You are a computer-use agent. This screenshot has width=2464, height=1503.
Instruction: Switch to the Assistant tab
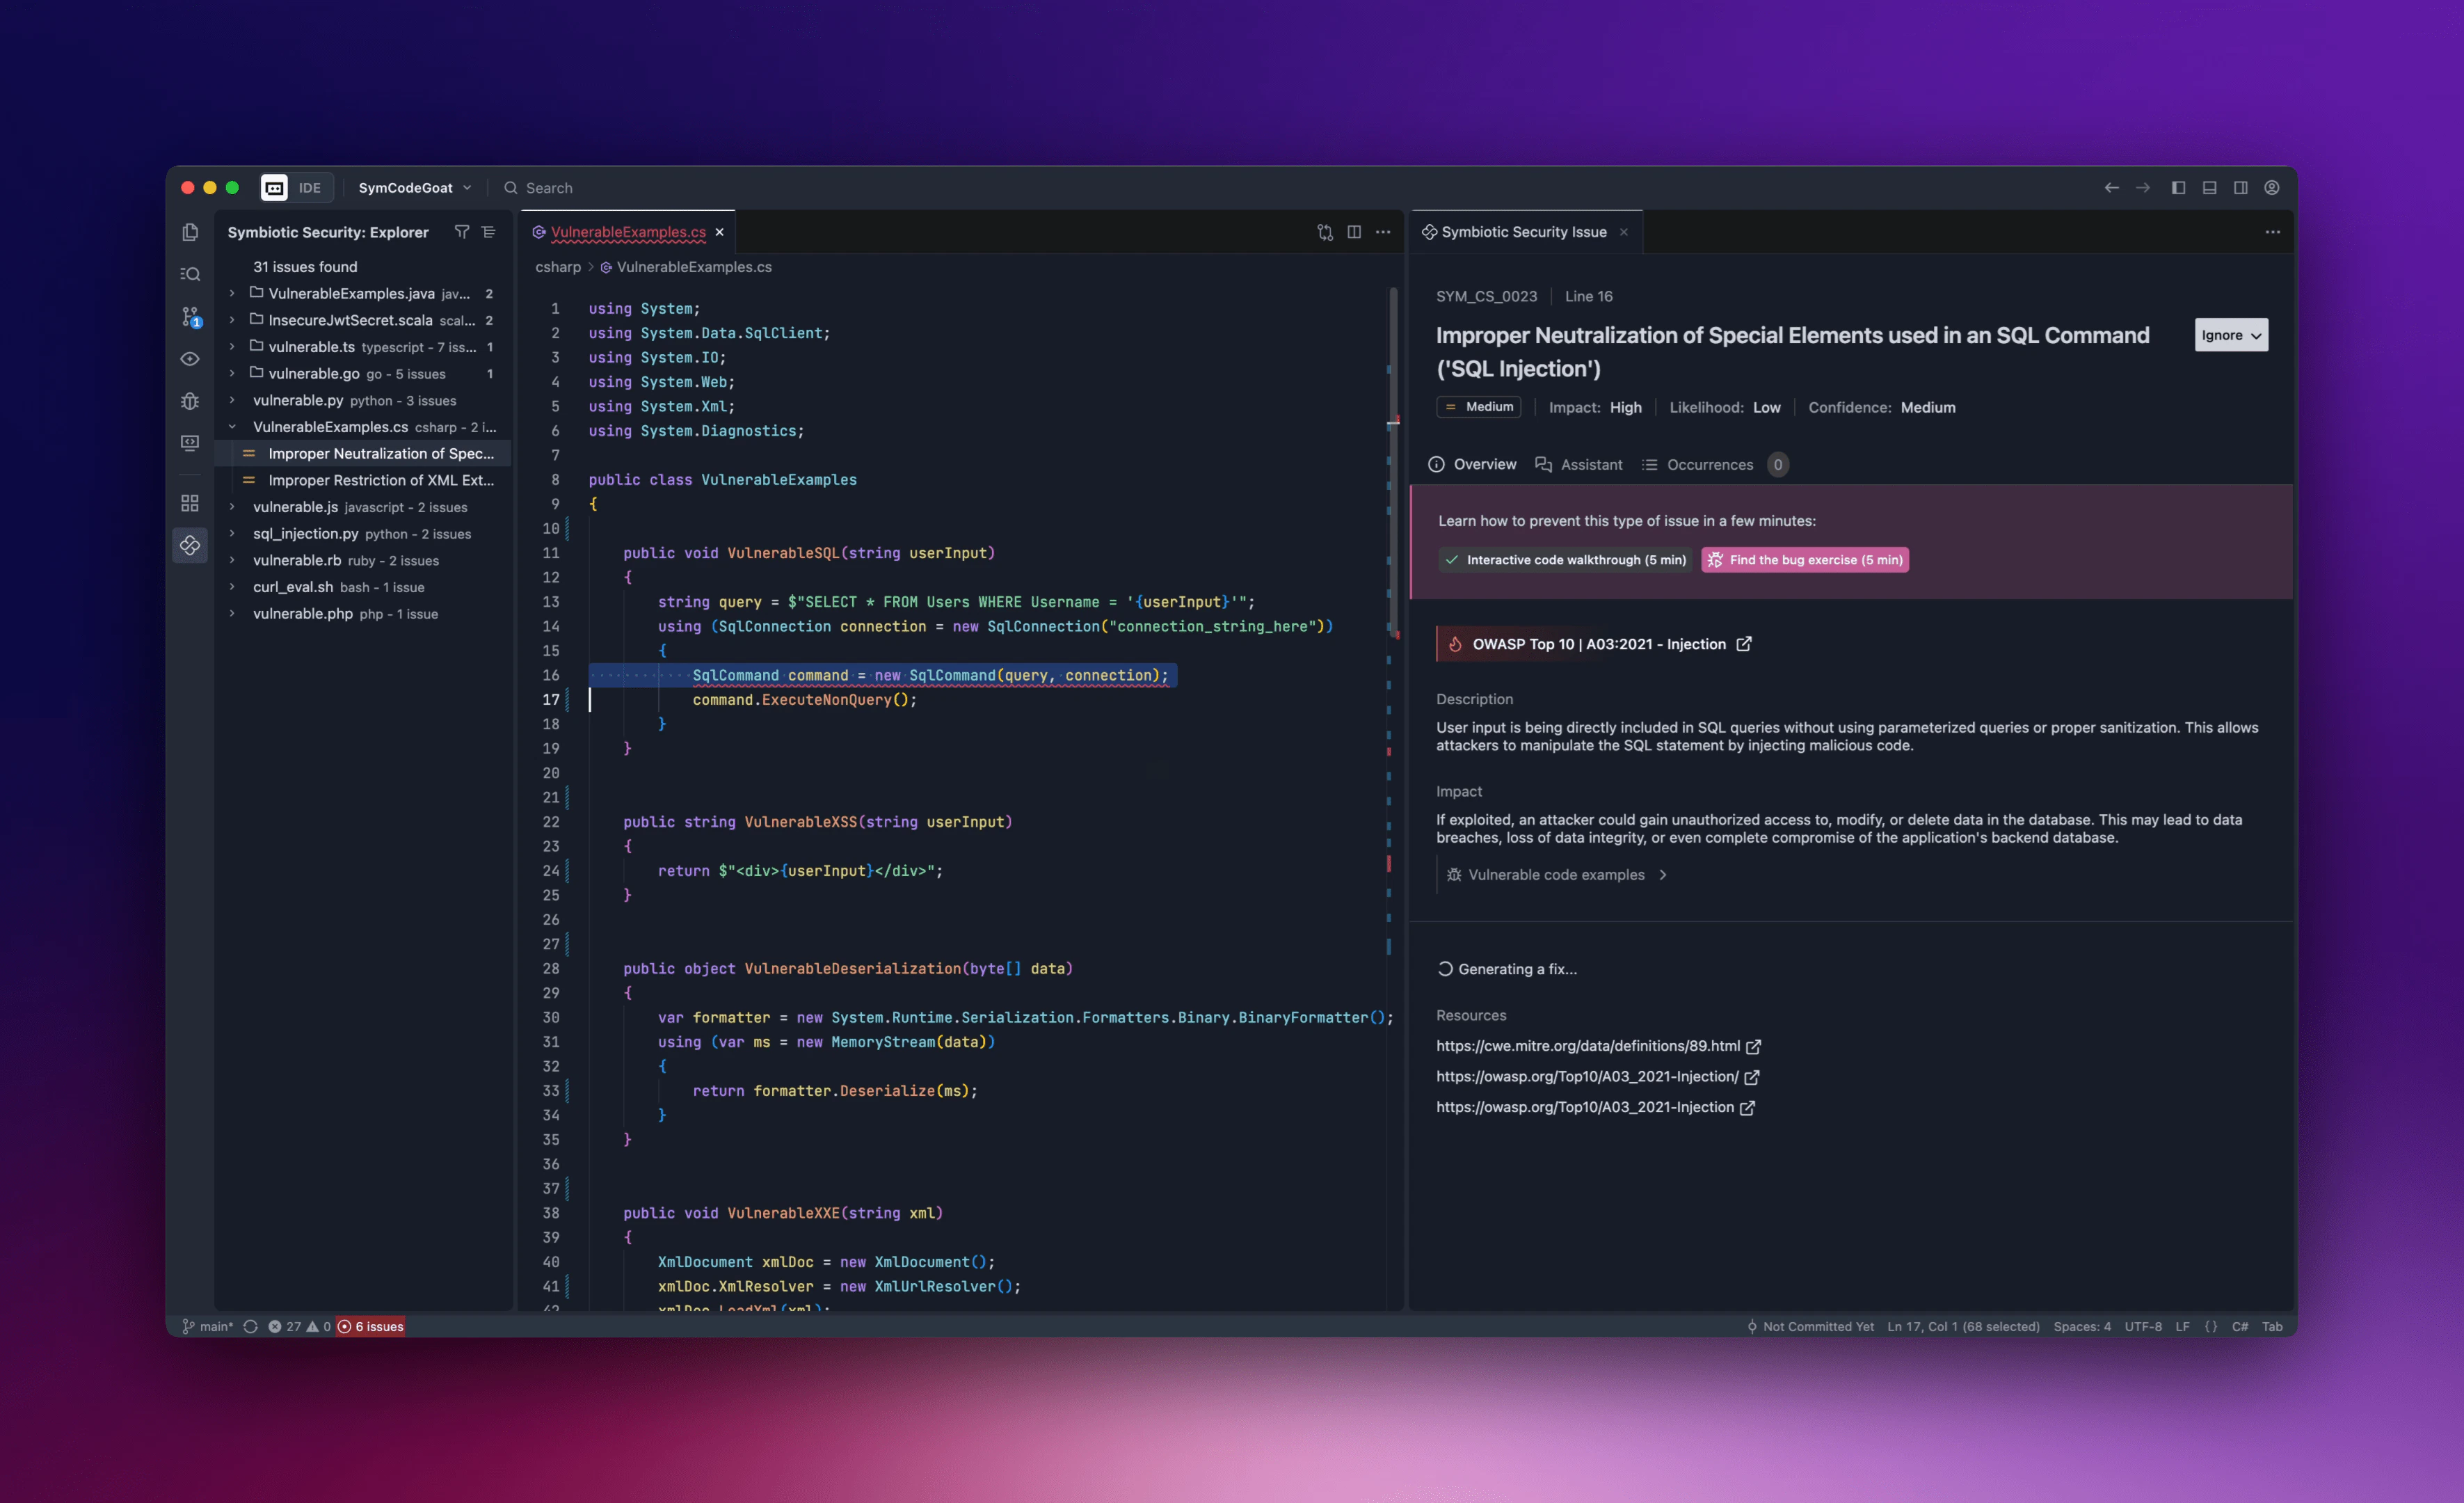(x=1579, y=465)
